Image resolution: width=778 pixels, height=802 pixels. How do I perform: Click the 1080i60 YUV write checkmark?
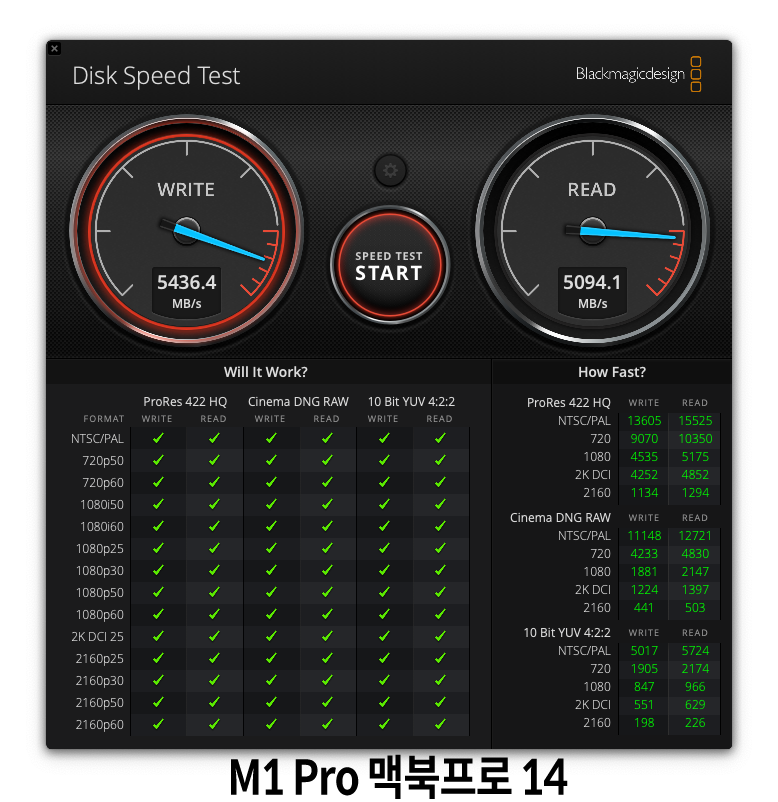click(x=384, y=526)
